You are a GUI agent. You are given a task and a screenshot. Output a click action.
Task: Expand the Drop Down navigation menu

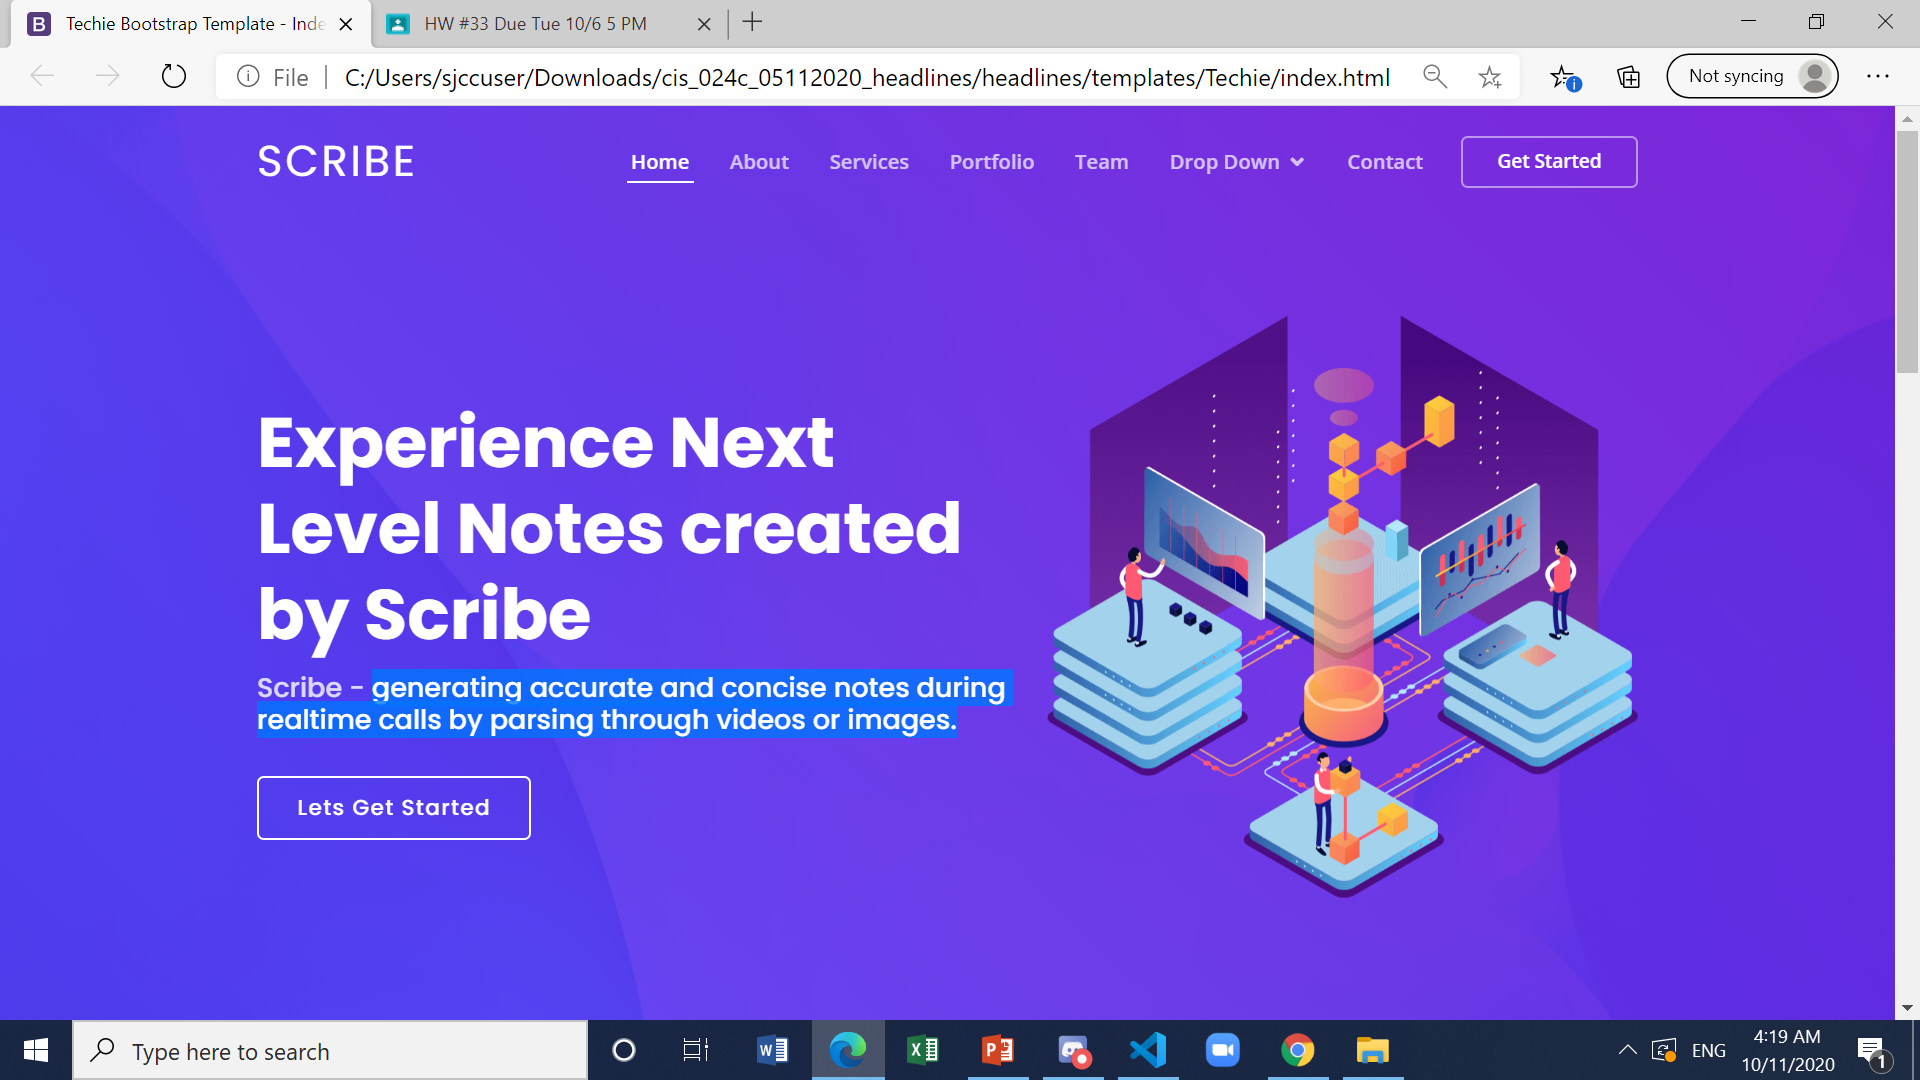pos(1236,161)
